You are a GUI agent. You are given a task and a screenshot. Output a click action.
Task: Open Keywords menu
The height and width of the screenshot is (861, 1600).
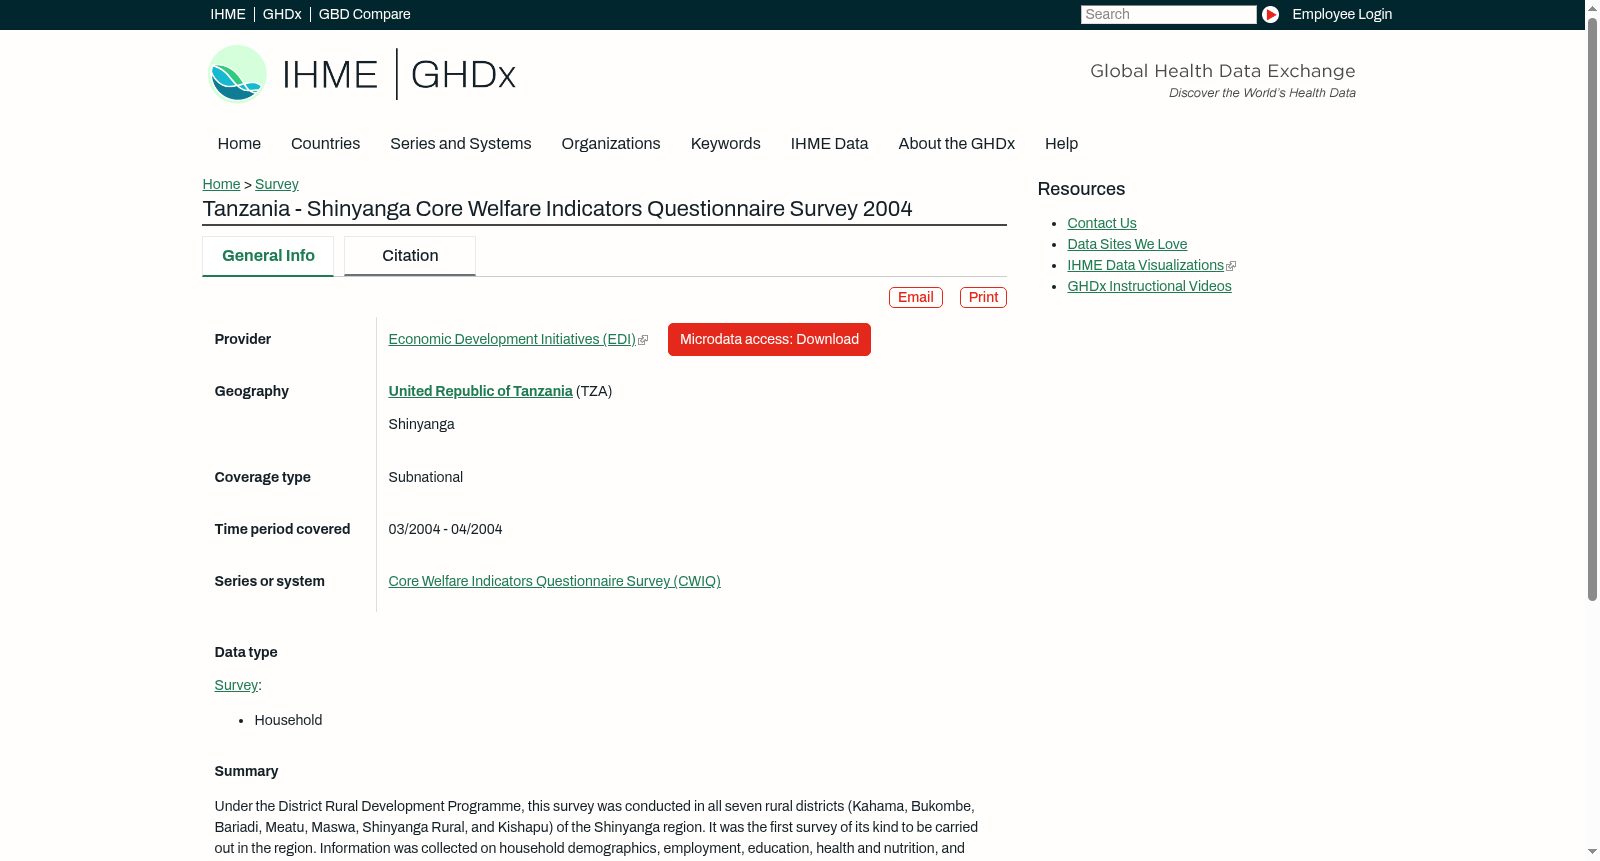[726, 144]
